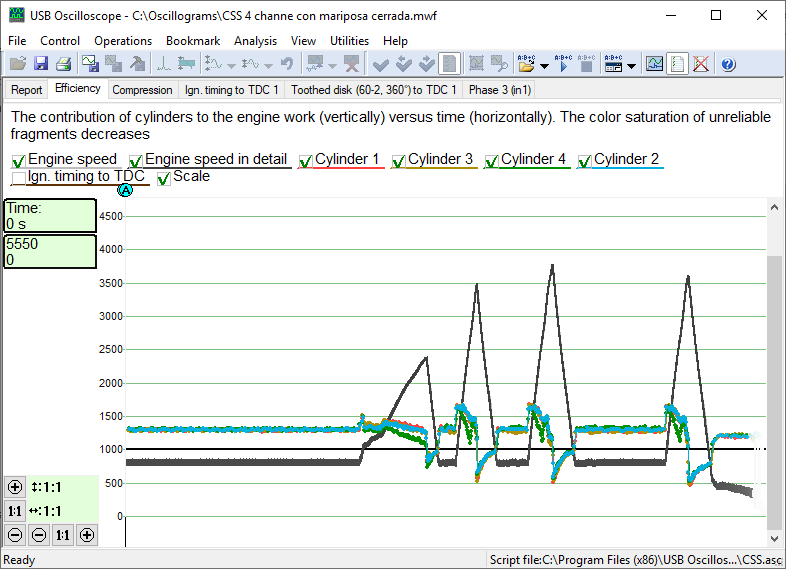Viewport: 786px width, 569px height.
Task: Reset horizontal zoom with bottom 1:1 button
Action: 63,535
